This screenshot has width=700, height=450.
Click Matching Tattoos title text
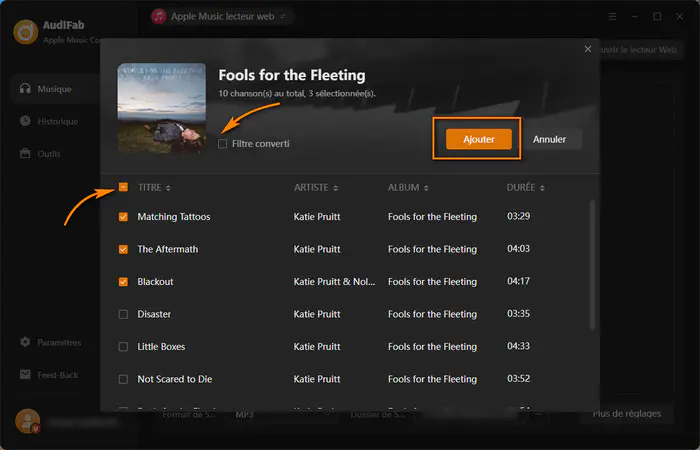(174, 217)
